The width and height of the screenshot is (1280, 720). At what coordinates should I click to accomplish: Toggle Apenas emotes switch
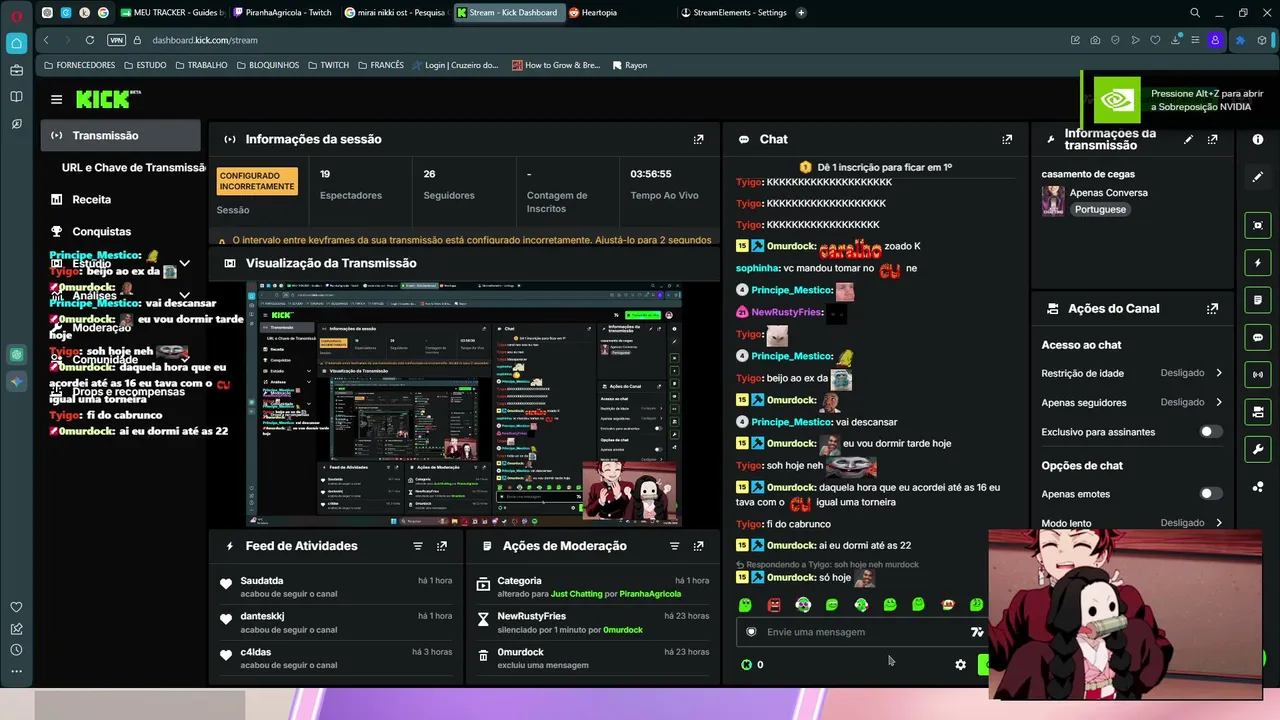click(x=1210, y=494)
